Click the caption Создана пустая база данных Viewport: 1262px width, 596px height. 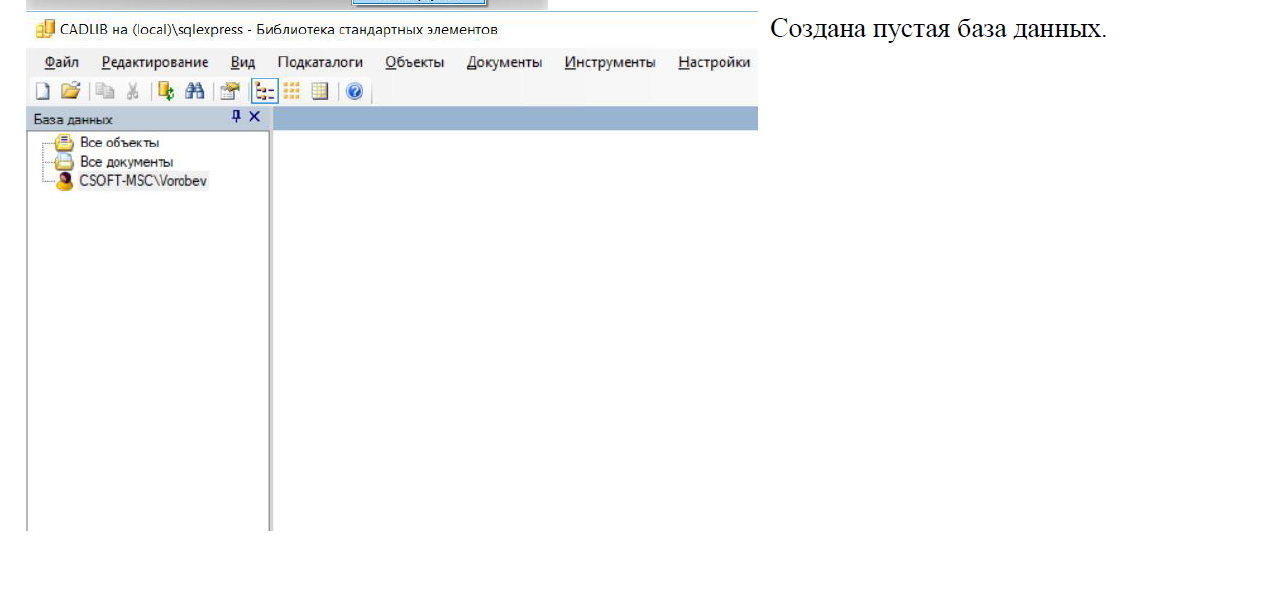(938, 28)
